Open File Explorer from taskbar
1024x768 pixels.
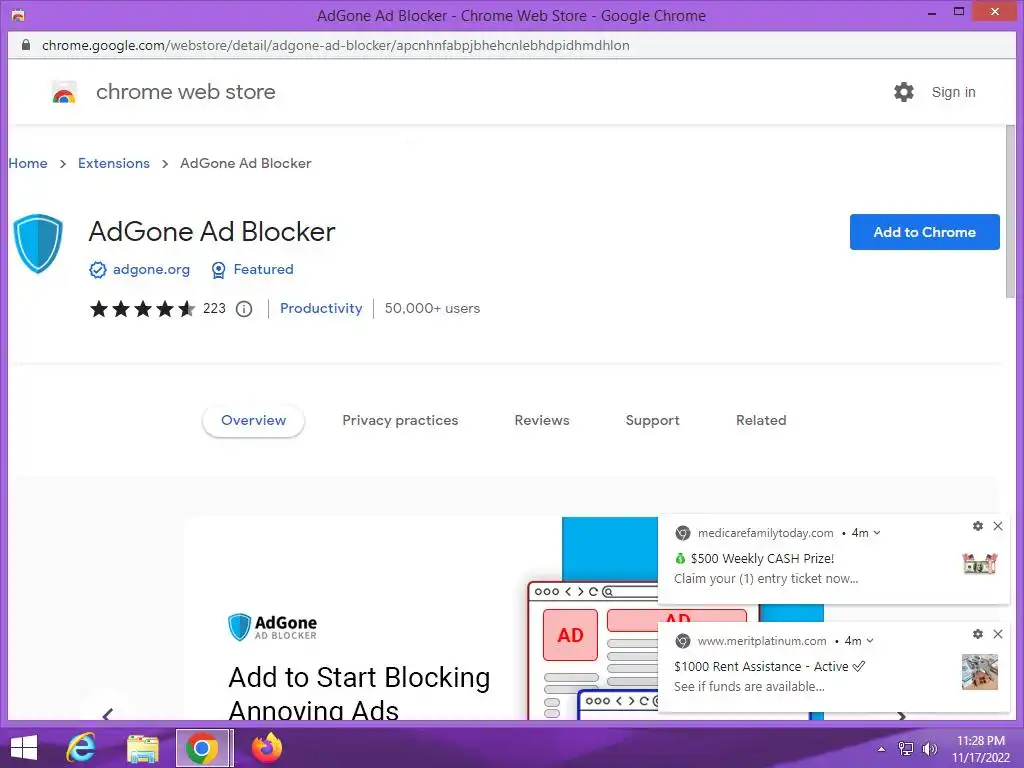142,748
